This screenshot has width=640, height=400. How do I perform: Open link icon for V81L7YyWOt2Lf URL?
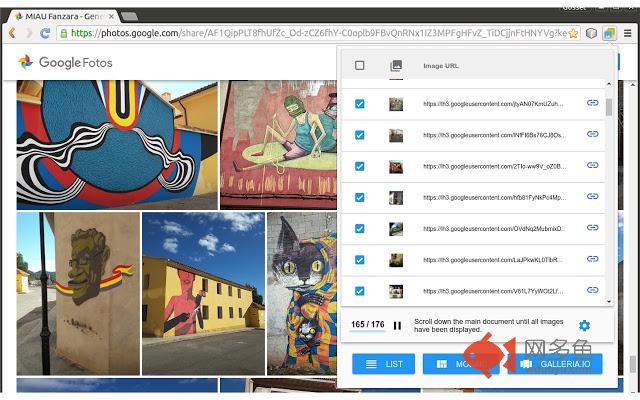(593, 290)
